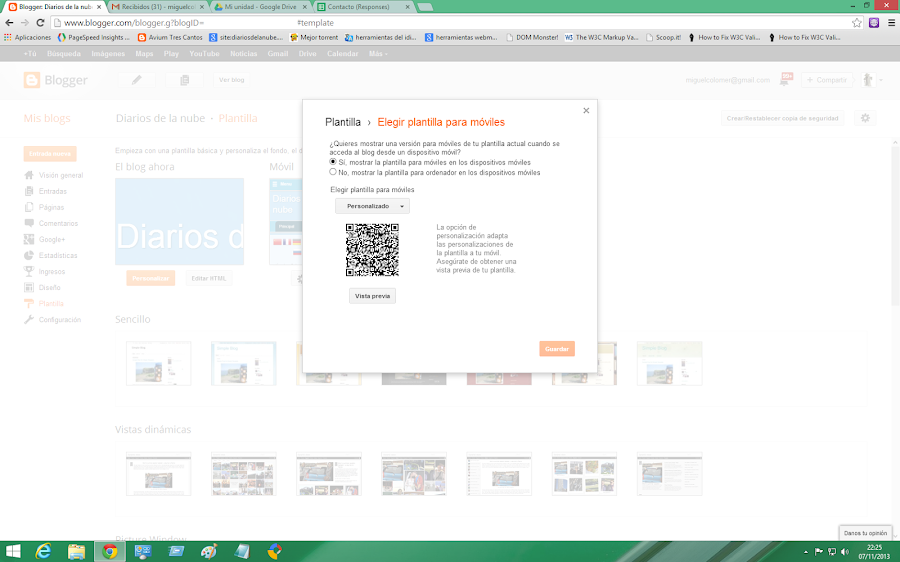Open the Windows Start button
Image resolution: width=900 pixels, height=562 pixels.
13,552
